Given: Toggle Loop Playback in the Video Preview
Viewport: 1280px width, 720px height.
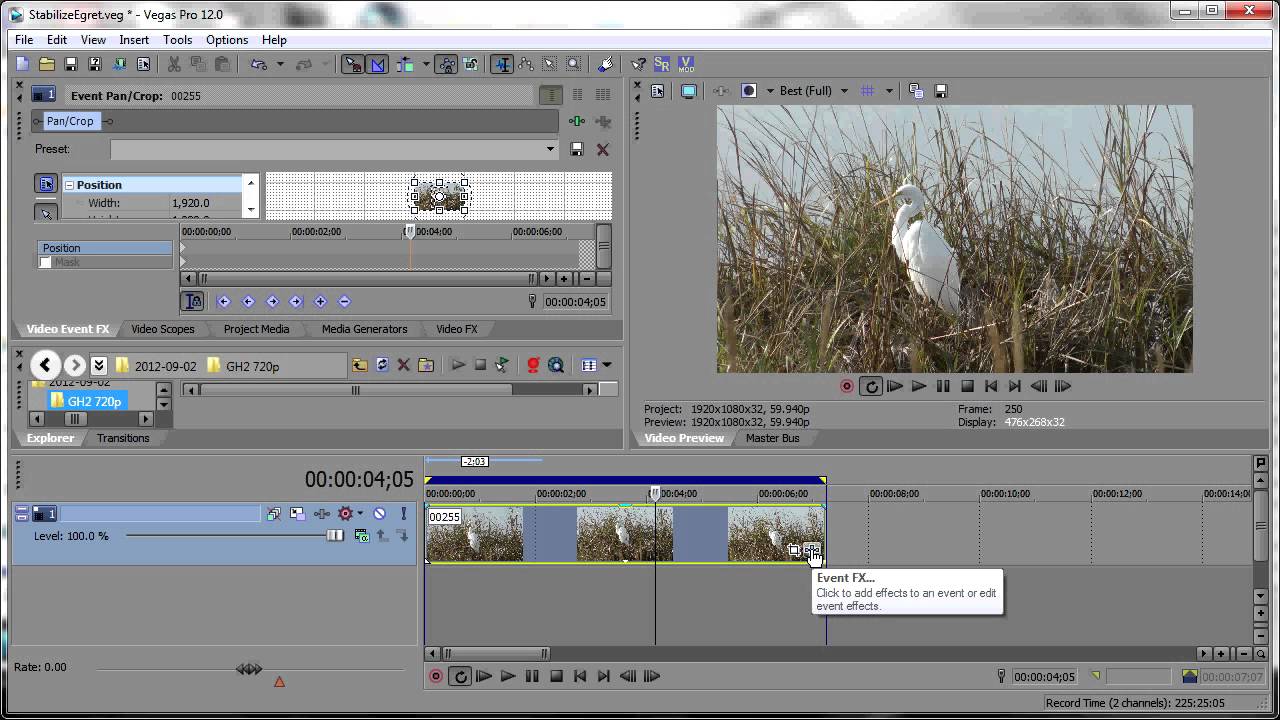Looking at the screenshot, I should tap(871, 386).
